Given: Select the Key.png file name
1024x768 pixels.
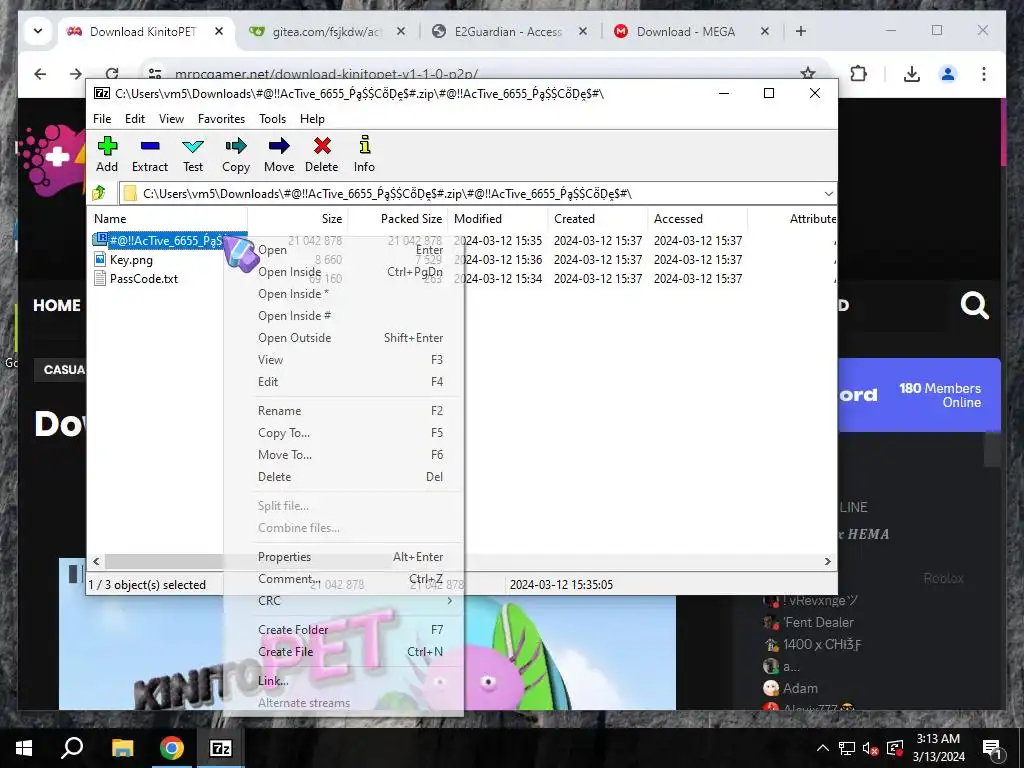Looking at the screenshot, I should click(131, 259).
